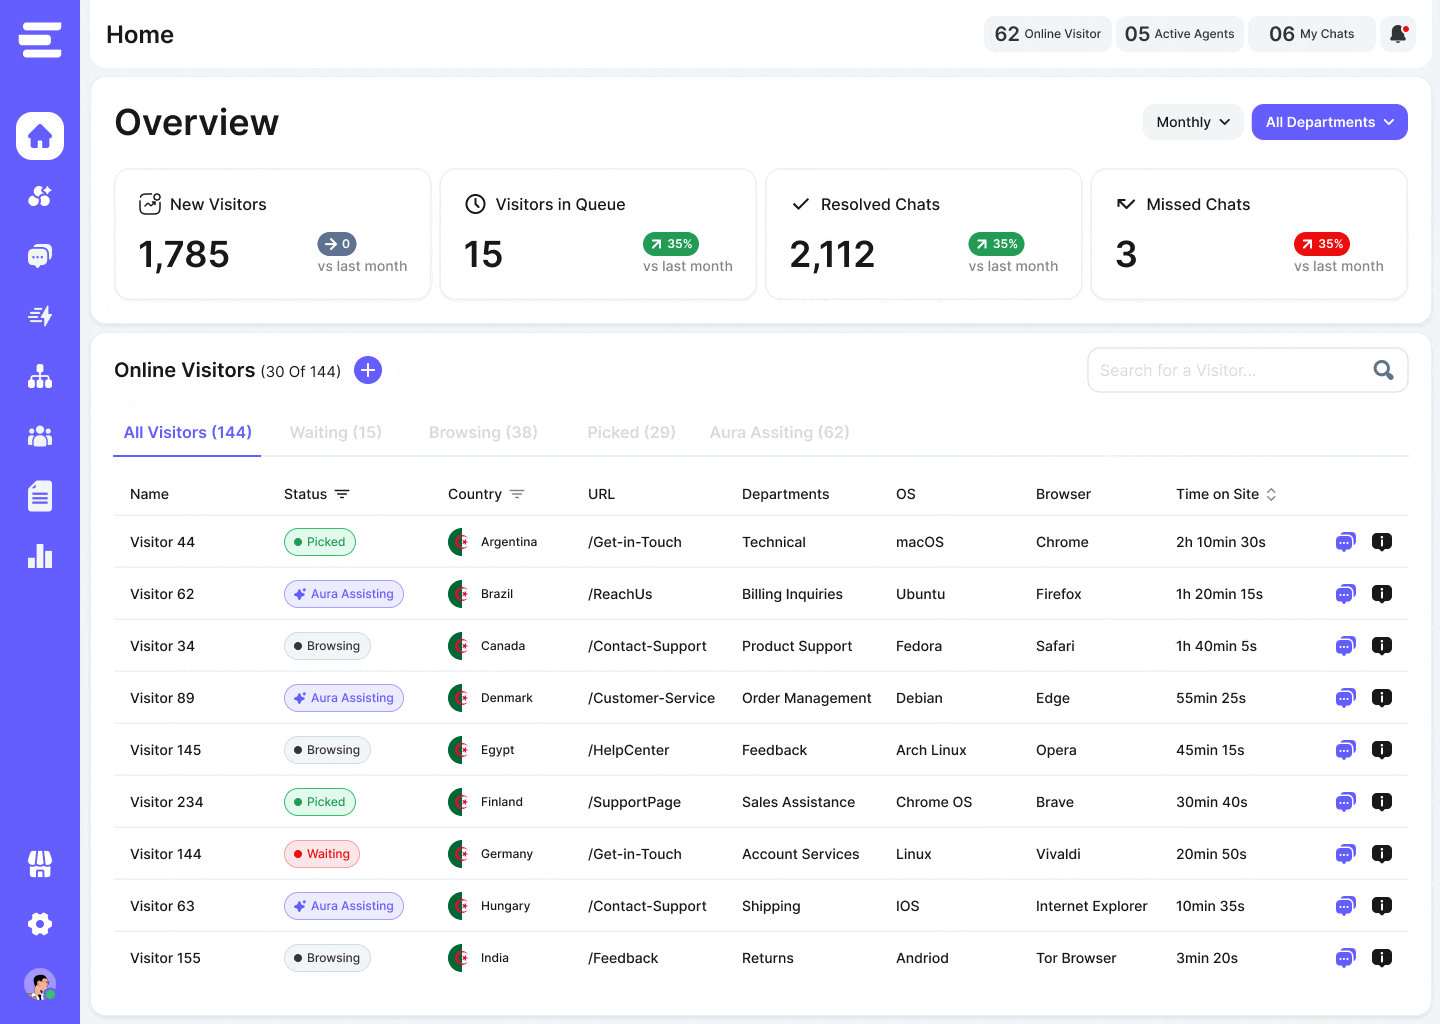View info for Visitor 145
The width and height of the screenshot is (1440, 1024).
pyautogui.click(x=1382, y=750)
